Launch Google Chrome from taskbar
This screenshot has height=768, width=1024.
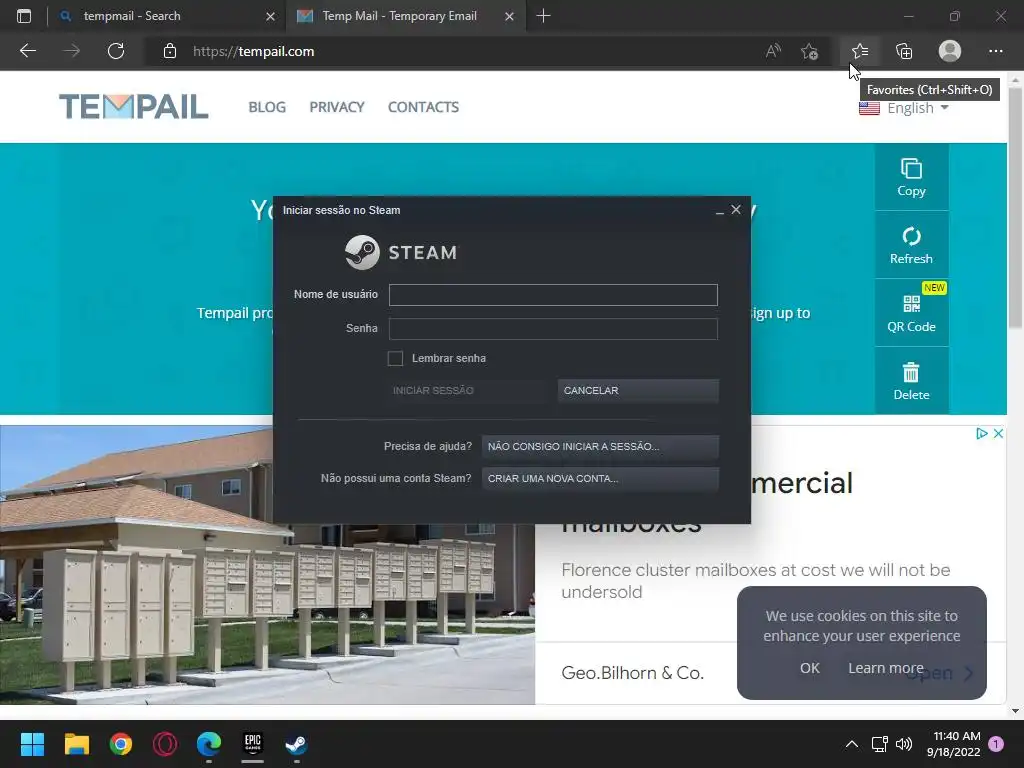pos(121,744)
